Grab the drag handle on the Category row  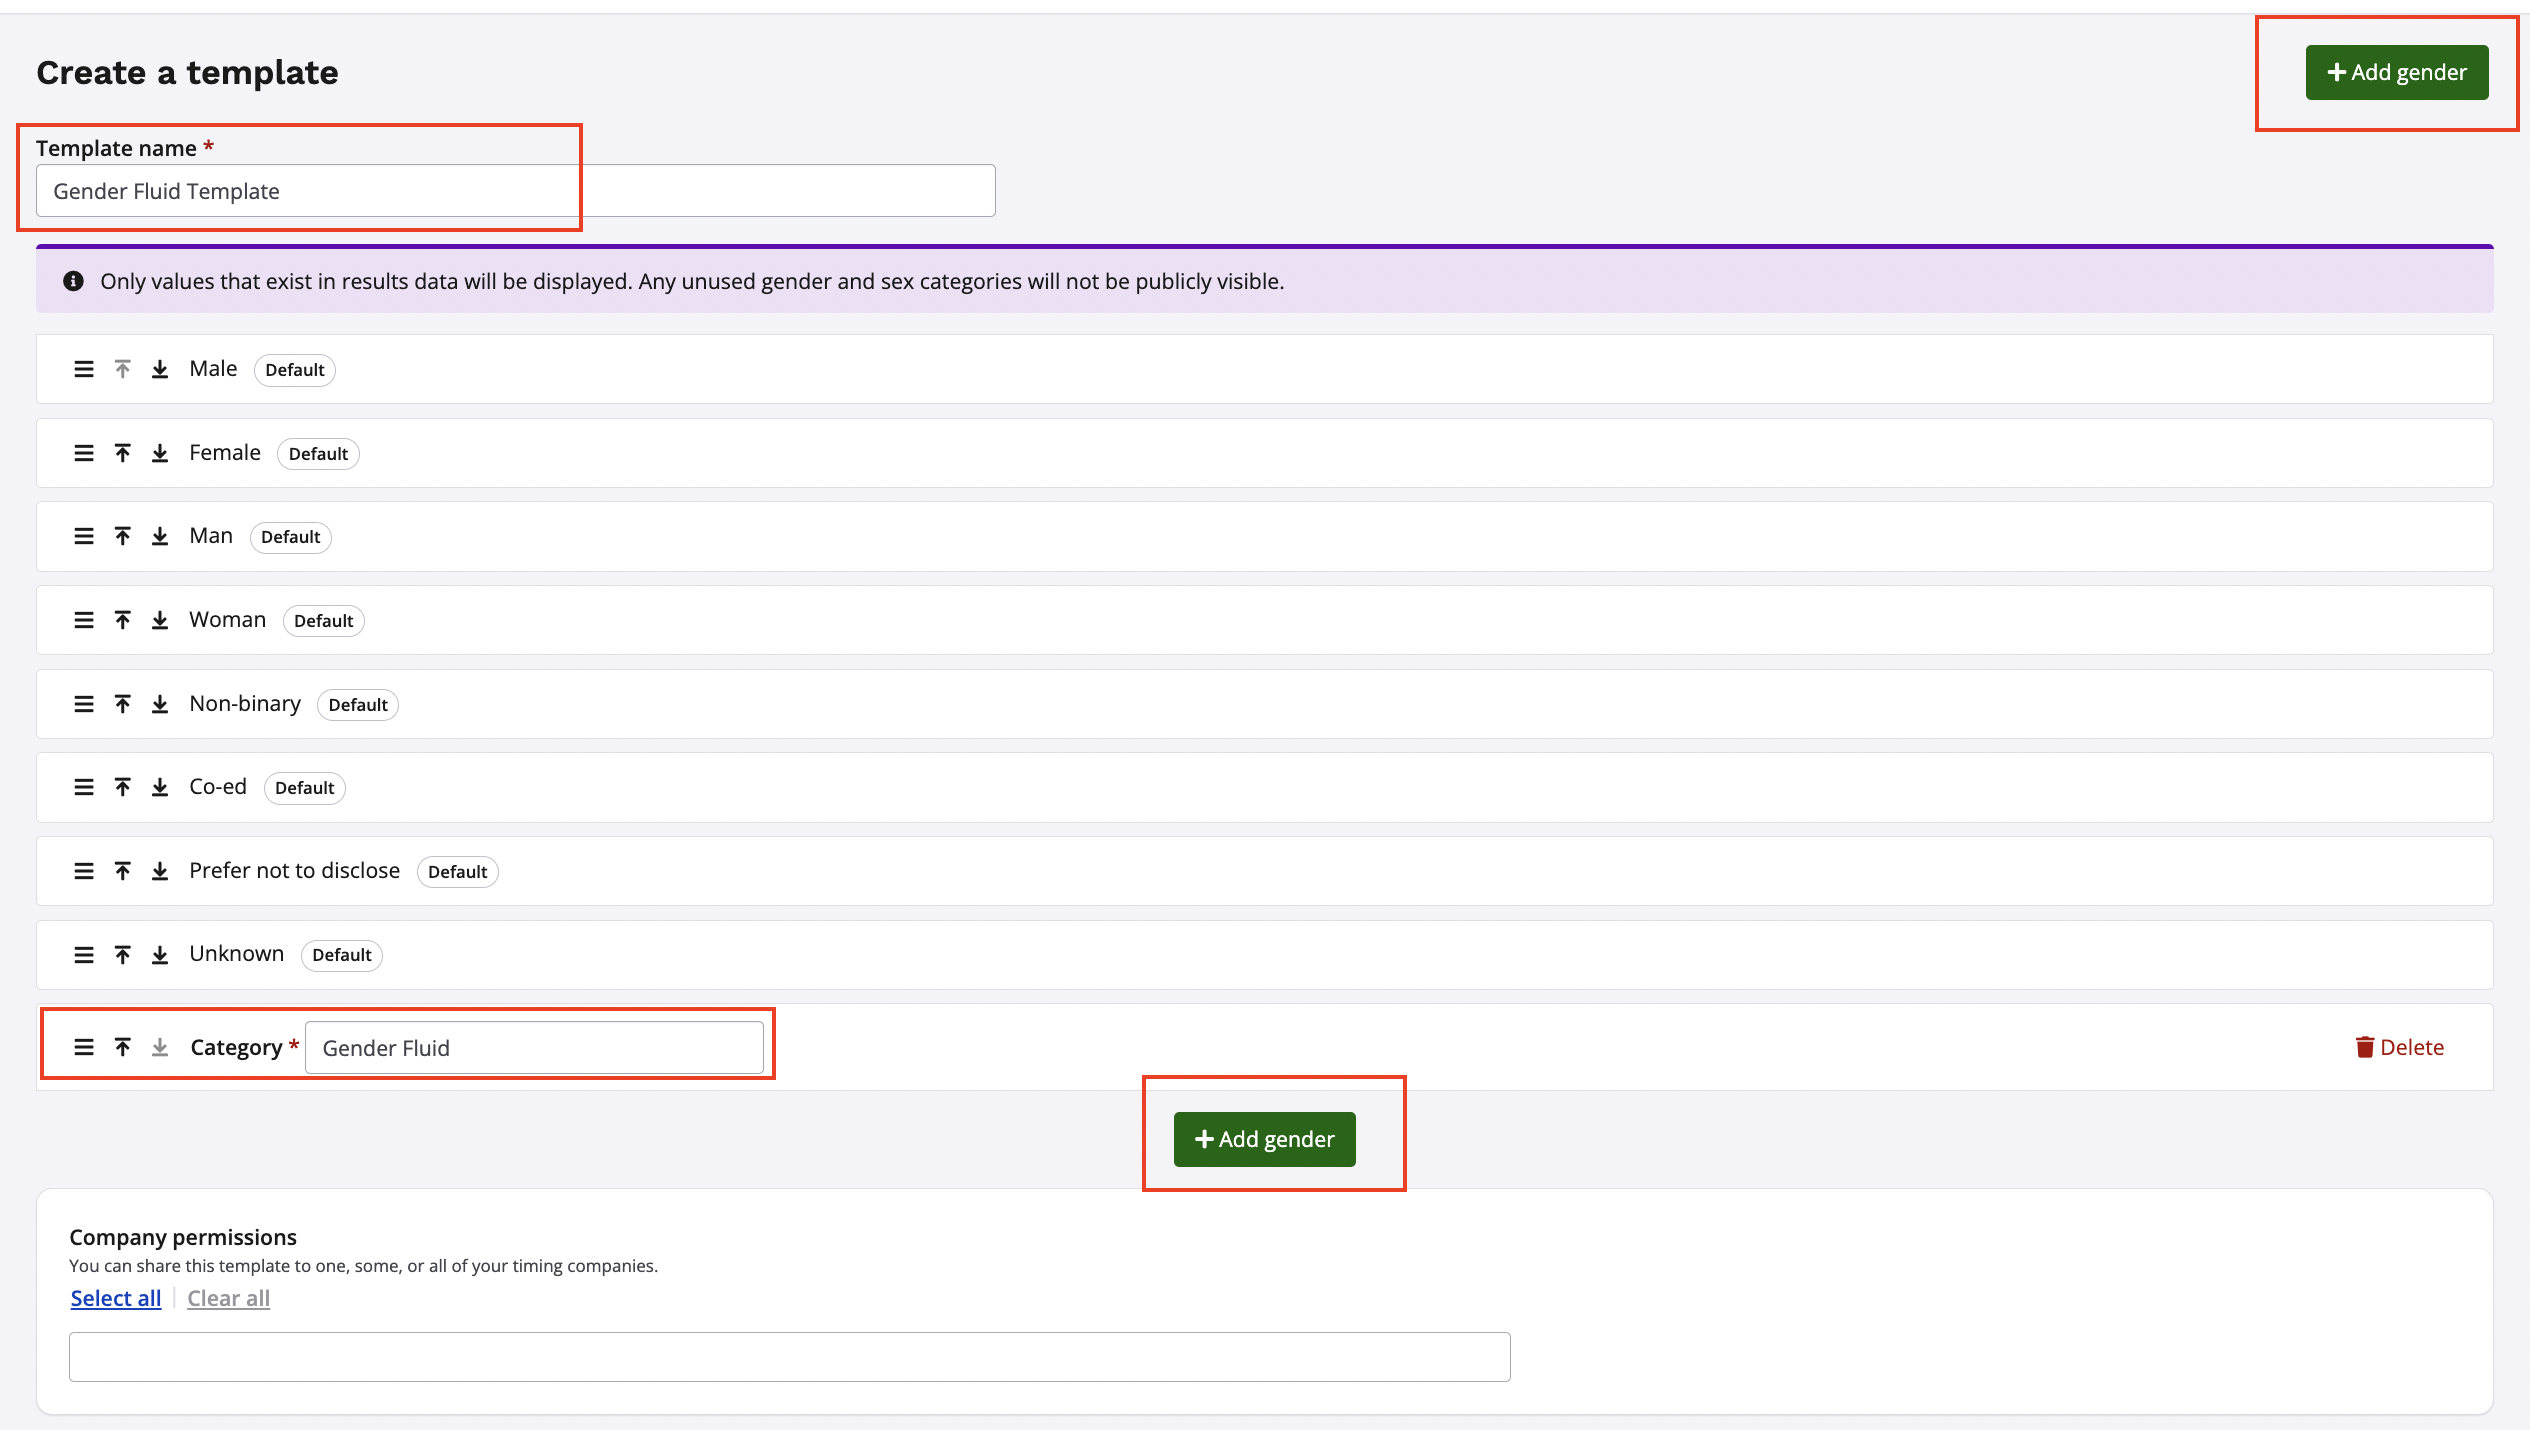click(82, 1046)
